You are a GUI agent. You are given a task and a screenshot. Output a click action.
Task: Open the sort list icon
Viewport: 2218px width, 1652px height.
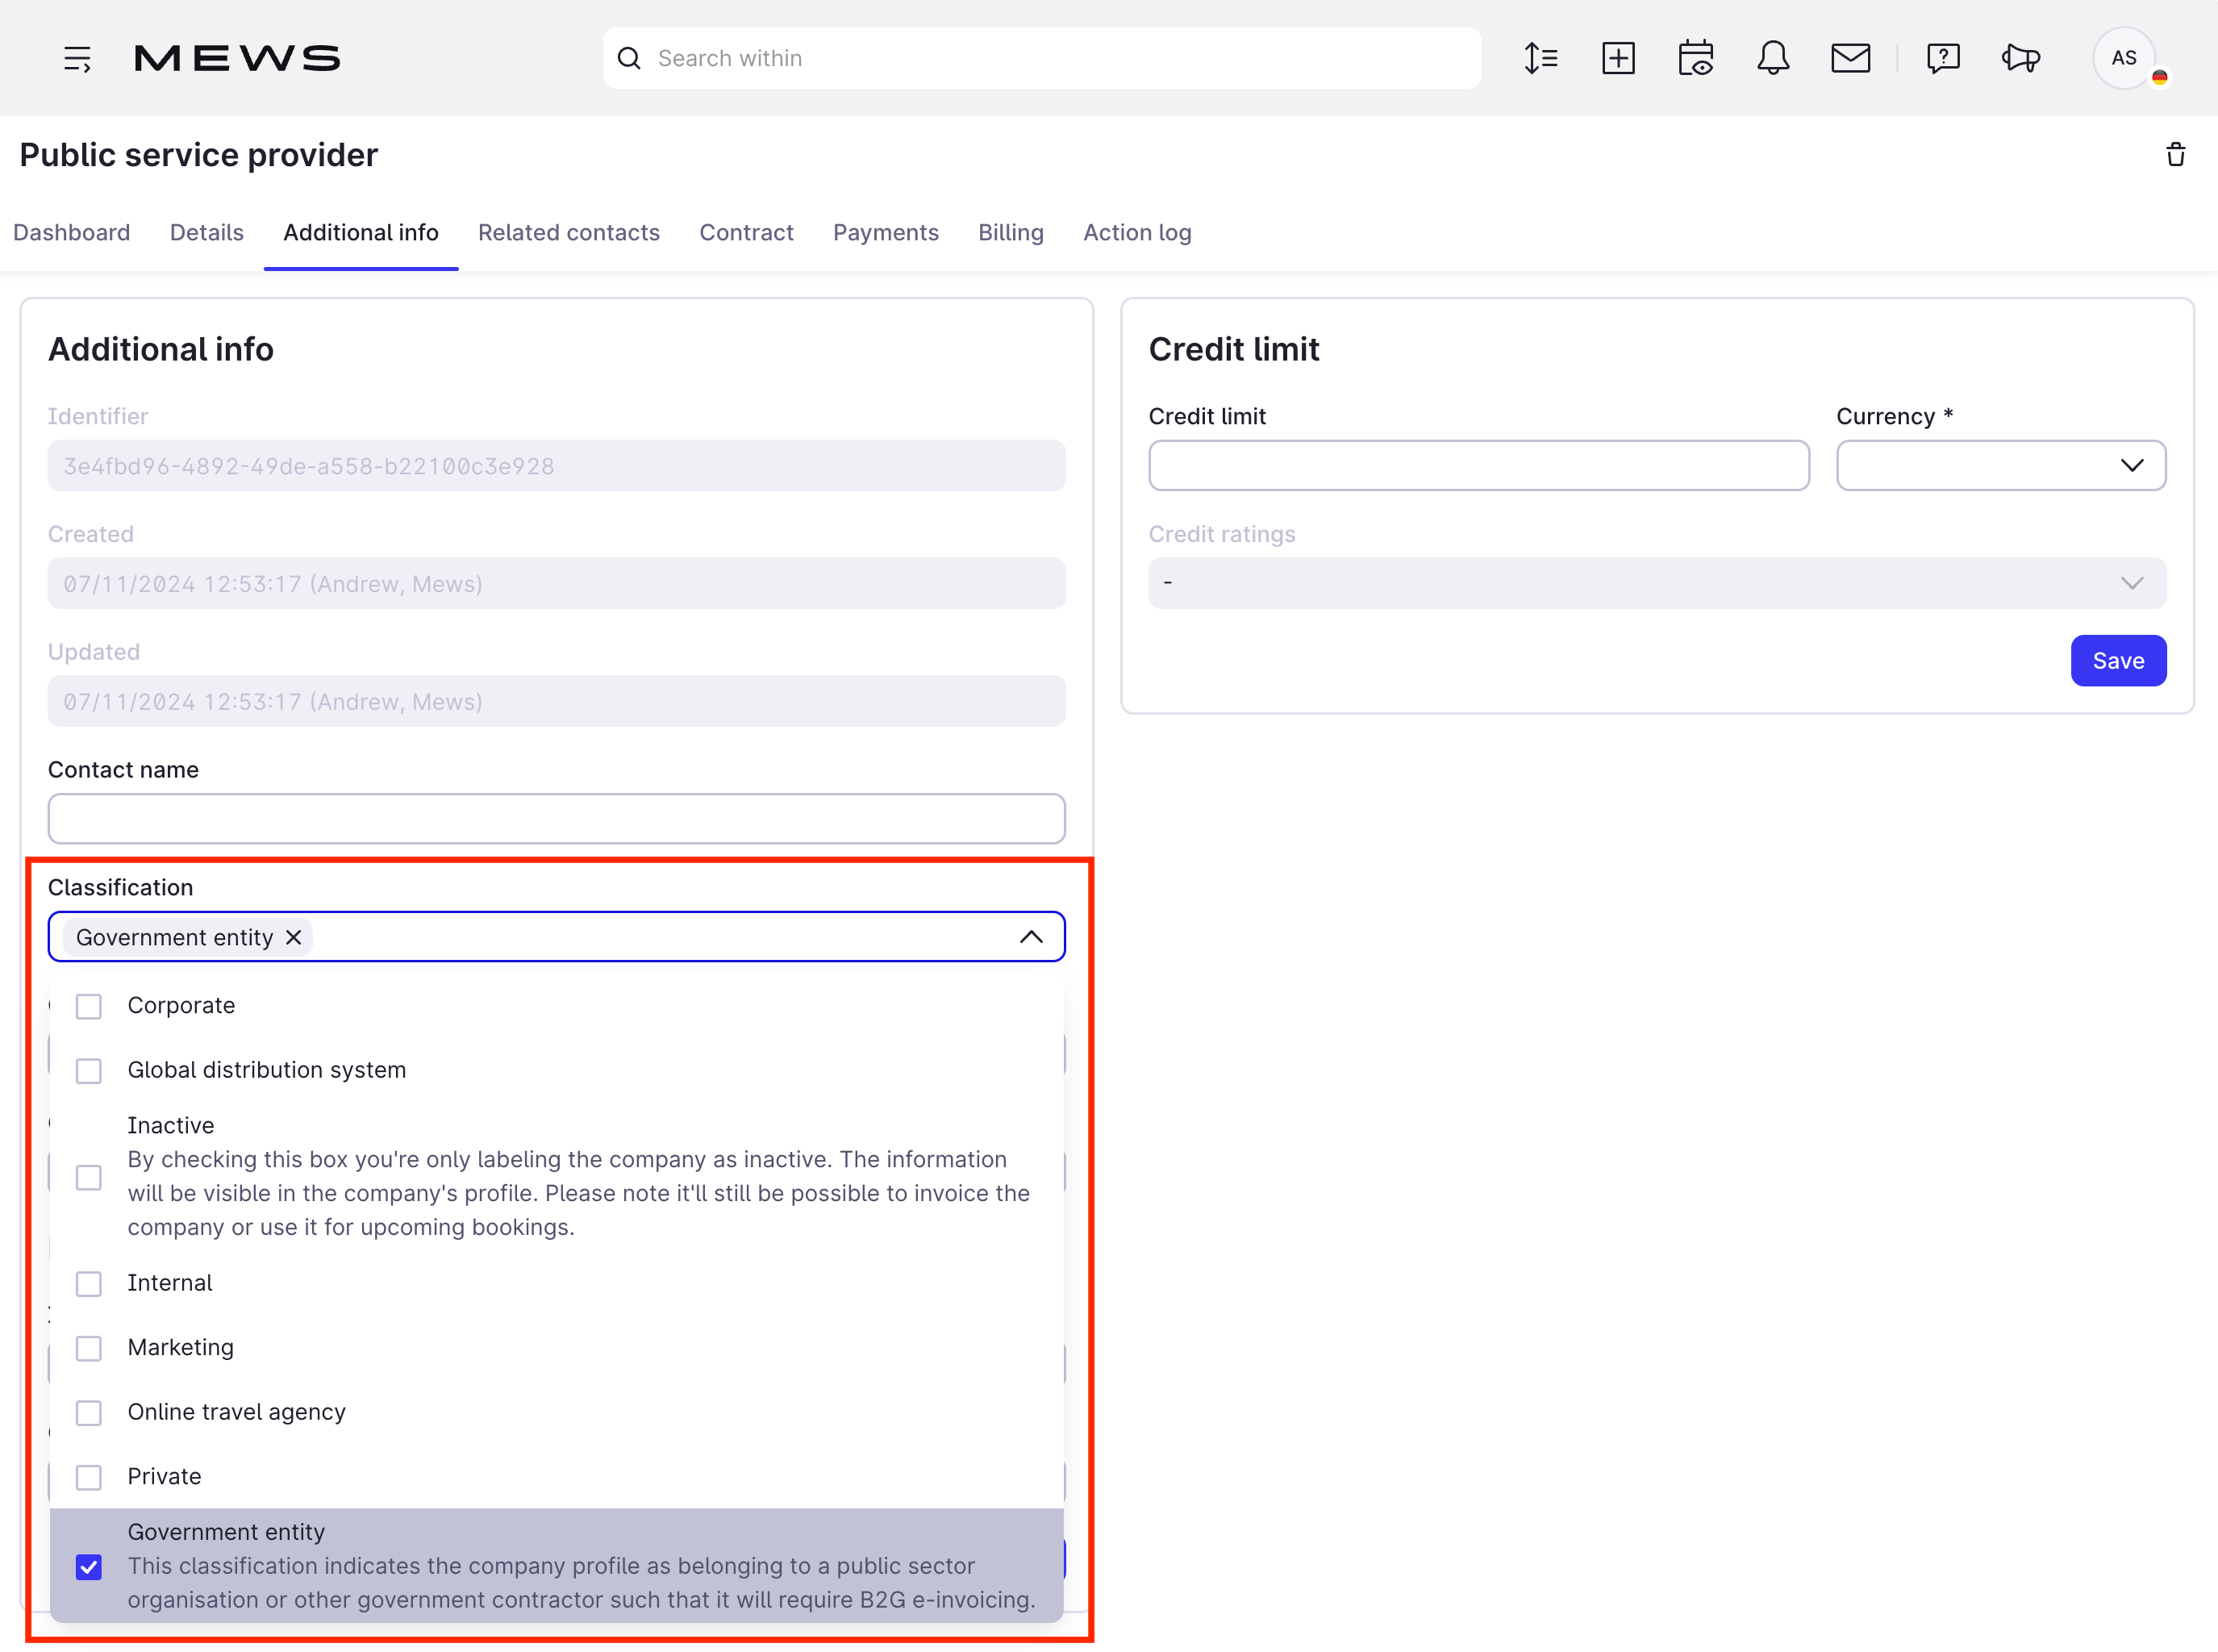[x=1541, y=58]
